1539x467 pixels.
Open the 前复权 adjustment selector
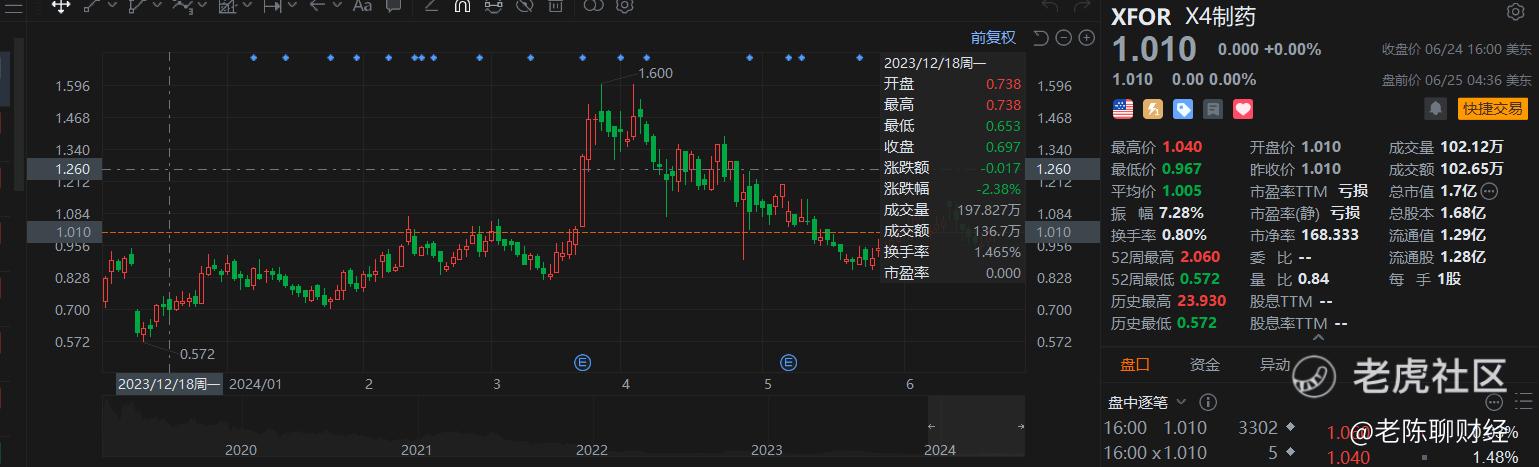pyautogui.click(x=993, y=38)
